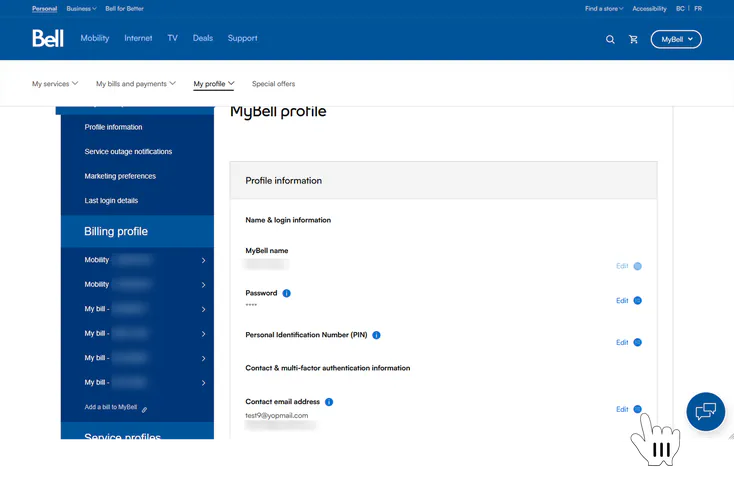Open Service outage notifications in sidebar

[128, 152]
